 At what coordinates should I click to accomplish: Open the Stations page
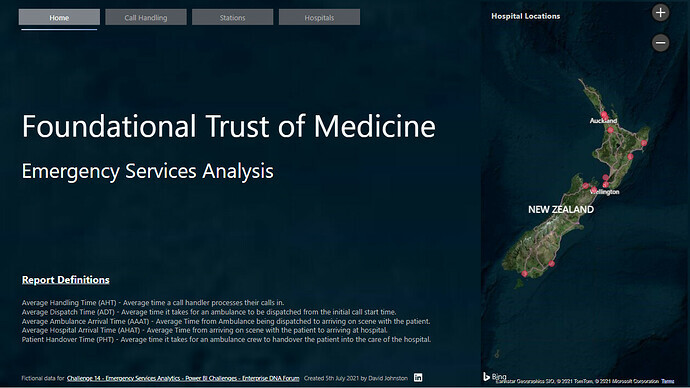tap(232, 17)
